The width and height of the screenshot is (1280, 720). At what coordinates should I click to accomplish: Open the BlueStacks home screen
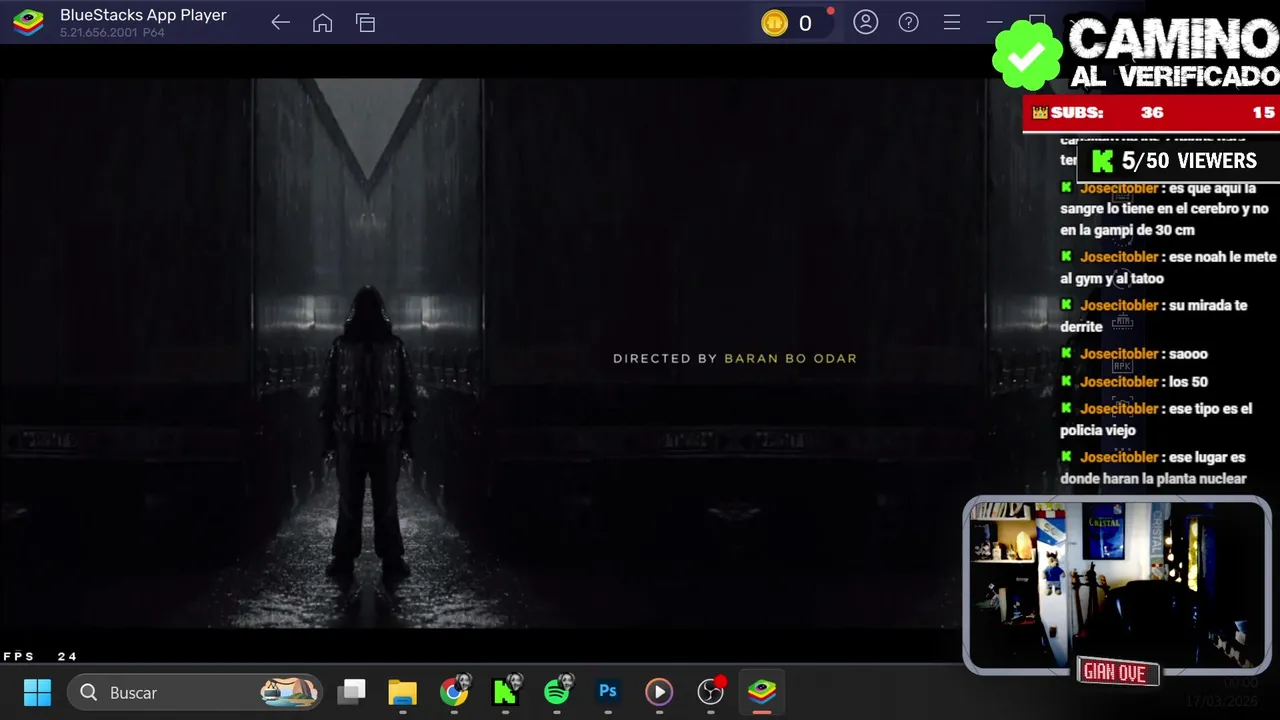(x=322, y=23)
